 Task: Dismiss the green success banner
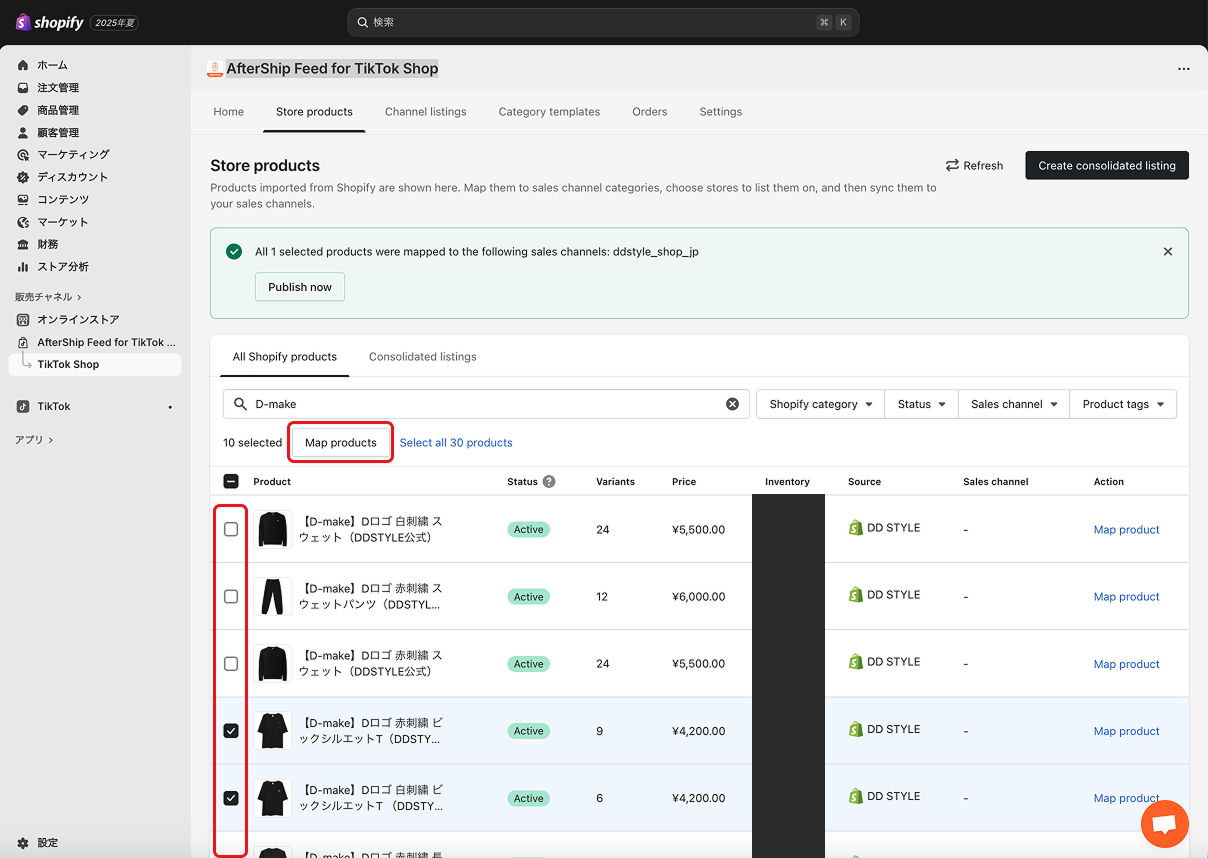tap(1167, 252)
